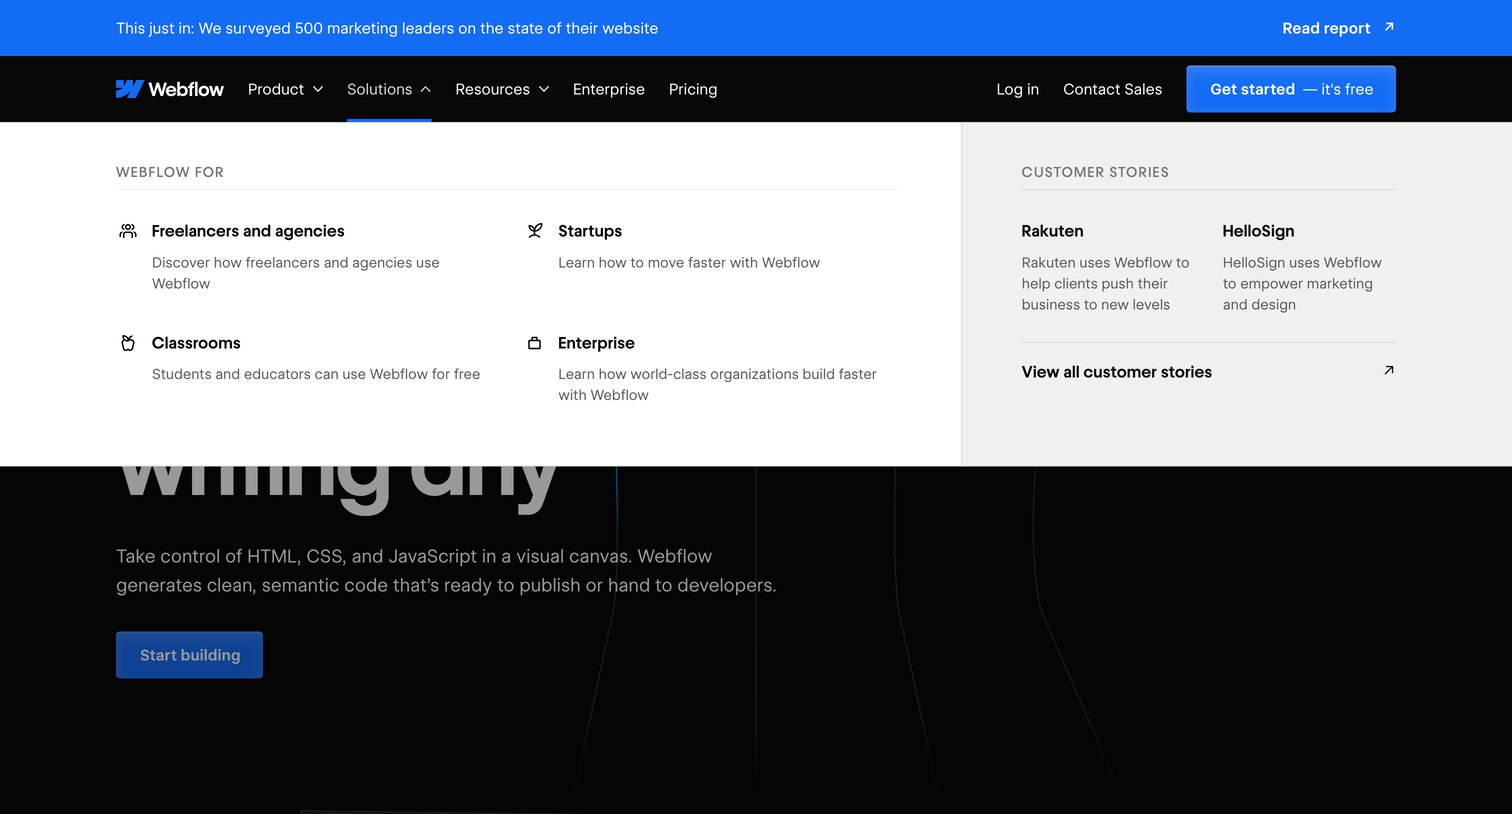The height and width of the screenshot is (814, 1512).
Task: Click arrow icon next to View all customer stories
Action: click(x=1389, y=370)
